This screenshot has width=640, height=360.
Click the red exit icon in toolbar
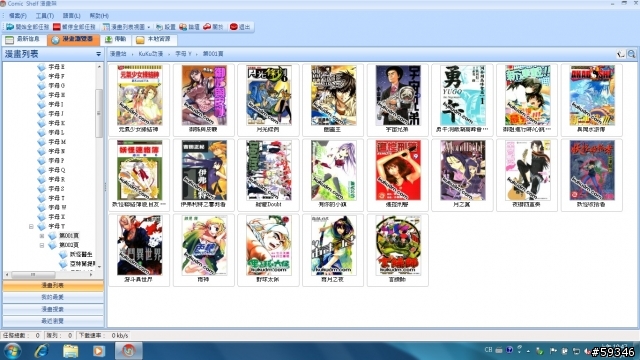pyautogui.click(x=233, y=27)
